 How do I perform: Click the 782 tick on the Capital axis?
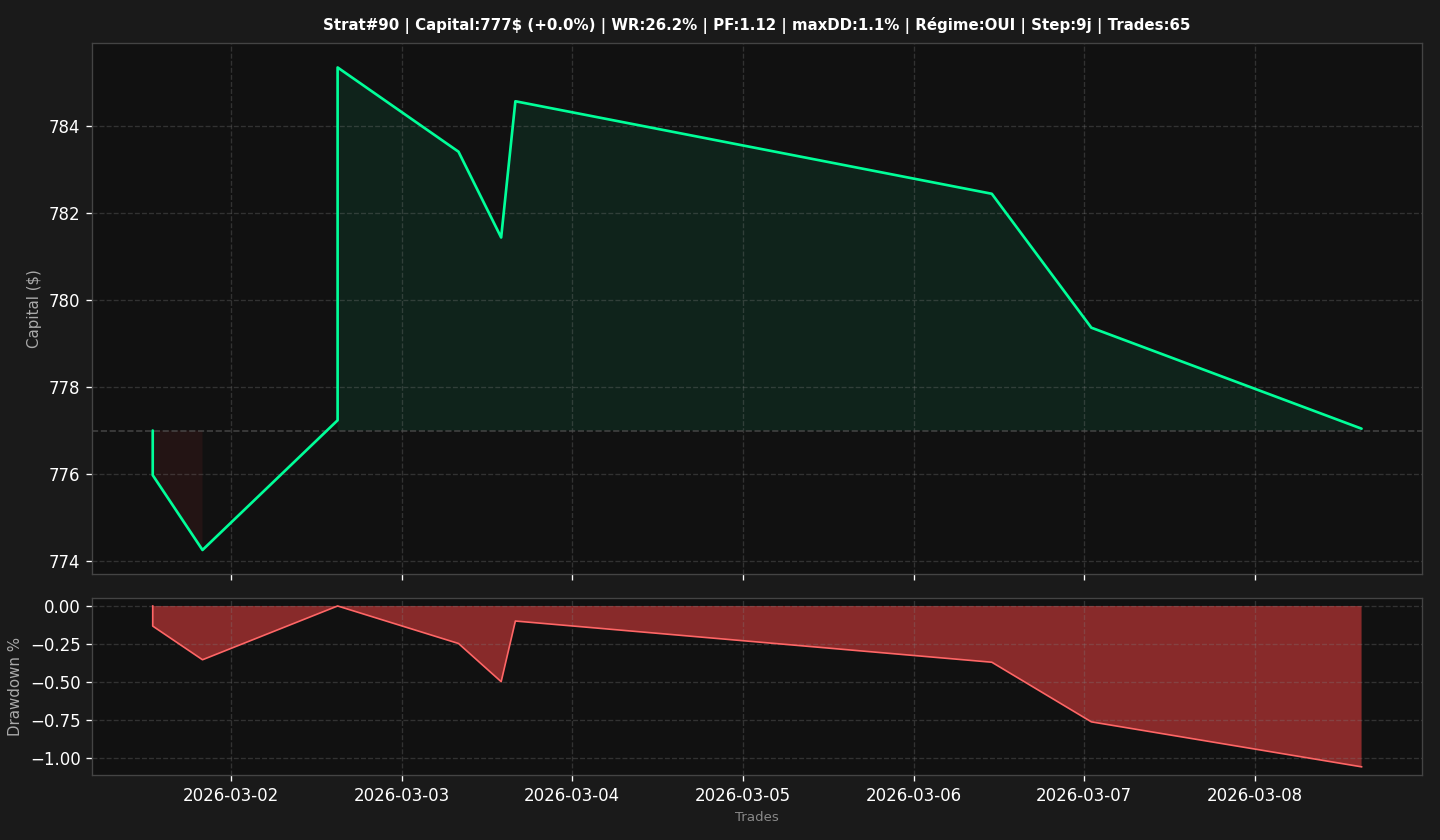tap(64, 214)
